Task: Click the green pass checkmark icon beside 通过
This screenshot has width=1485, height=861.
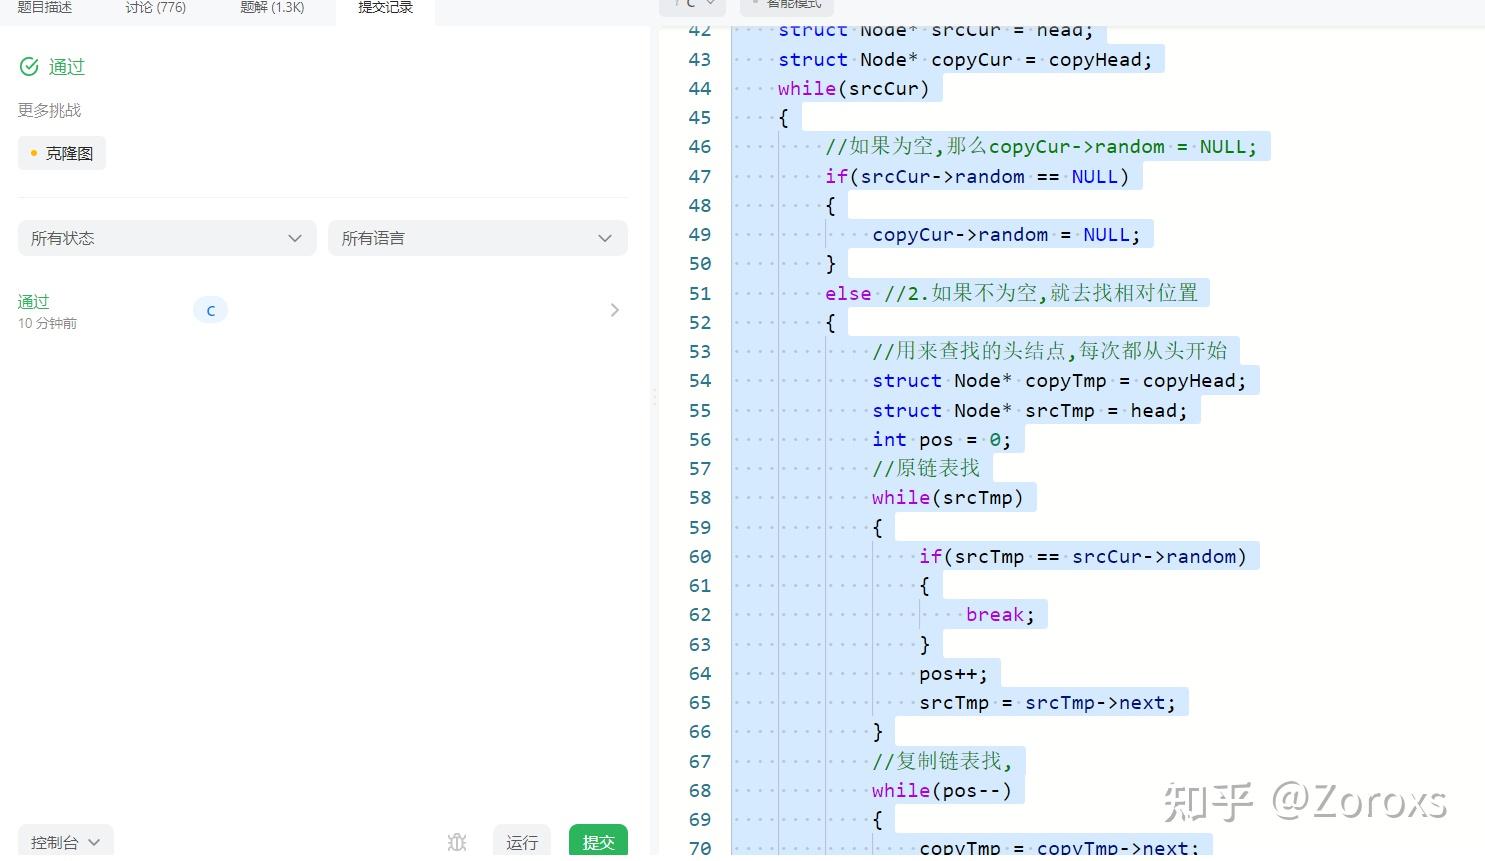Action: tap(28, 66)
